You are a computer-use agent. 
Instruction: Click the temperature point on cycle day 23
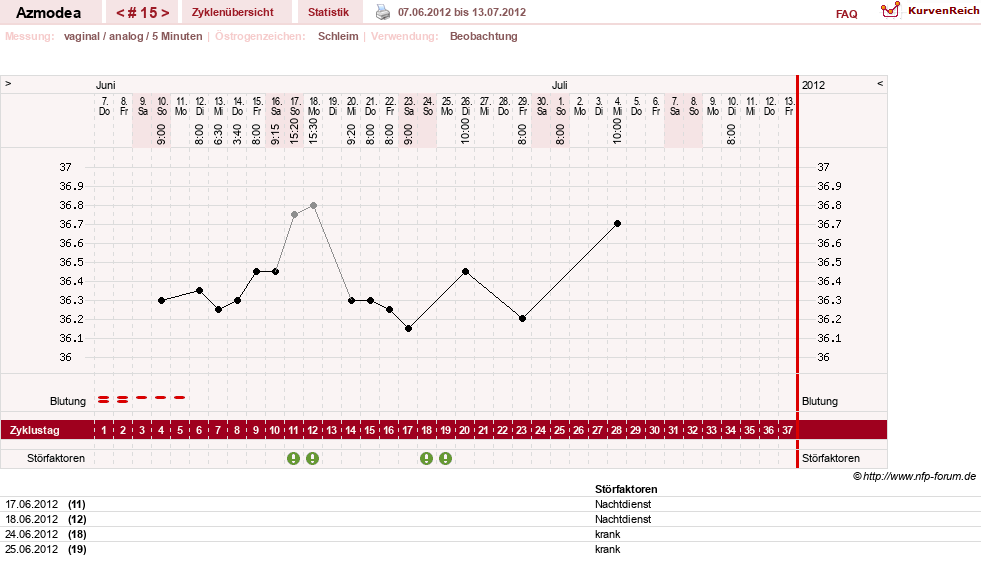coord(522,318)
